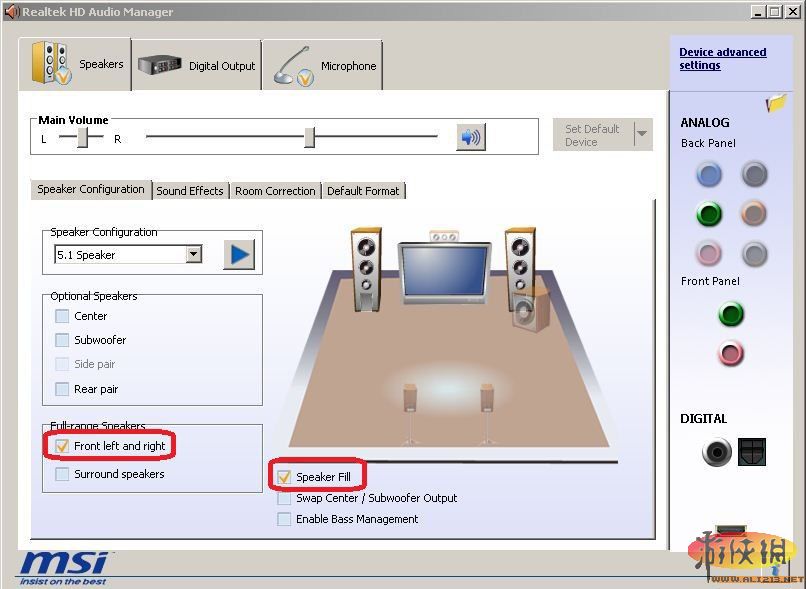
Task: Click the L/R balance slider handle
Action: tap(82, 137)
